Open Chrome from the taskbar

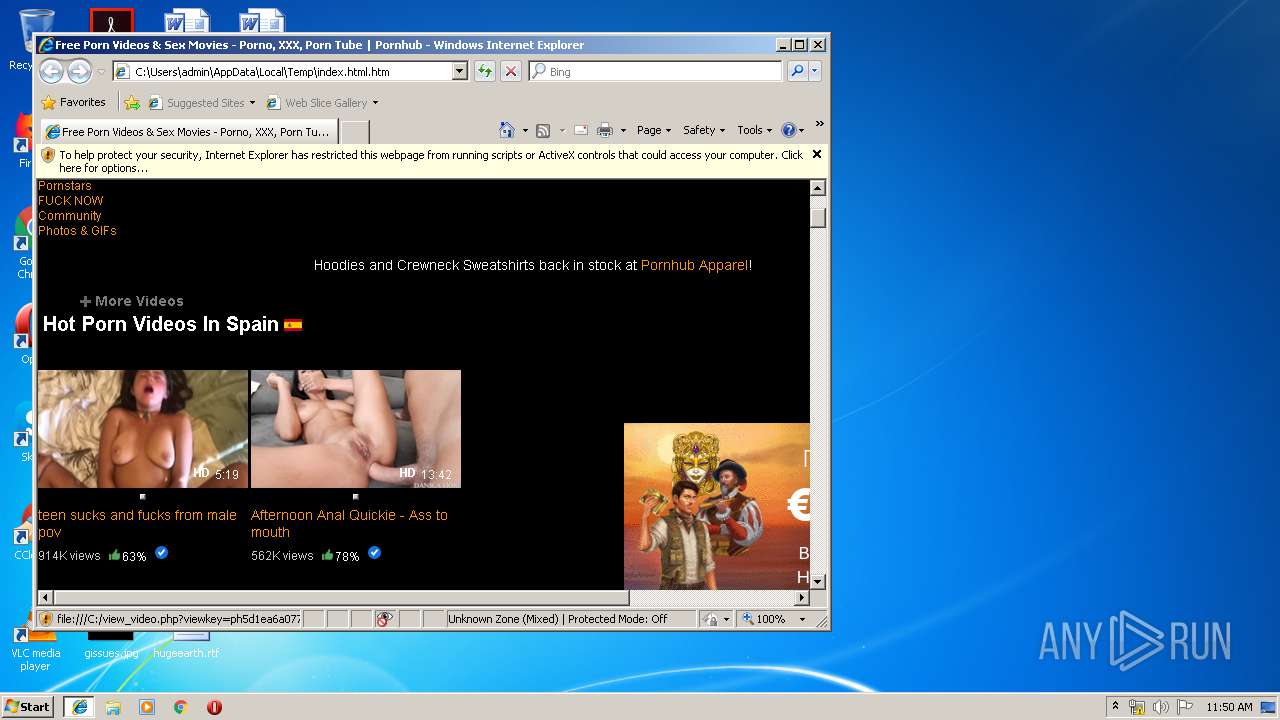(180, 707)
